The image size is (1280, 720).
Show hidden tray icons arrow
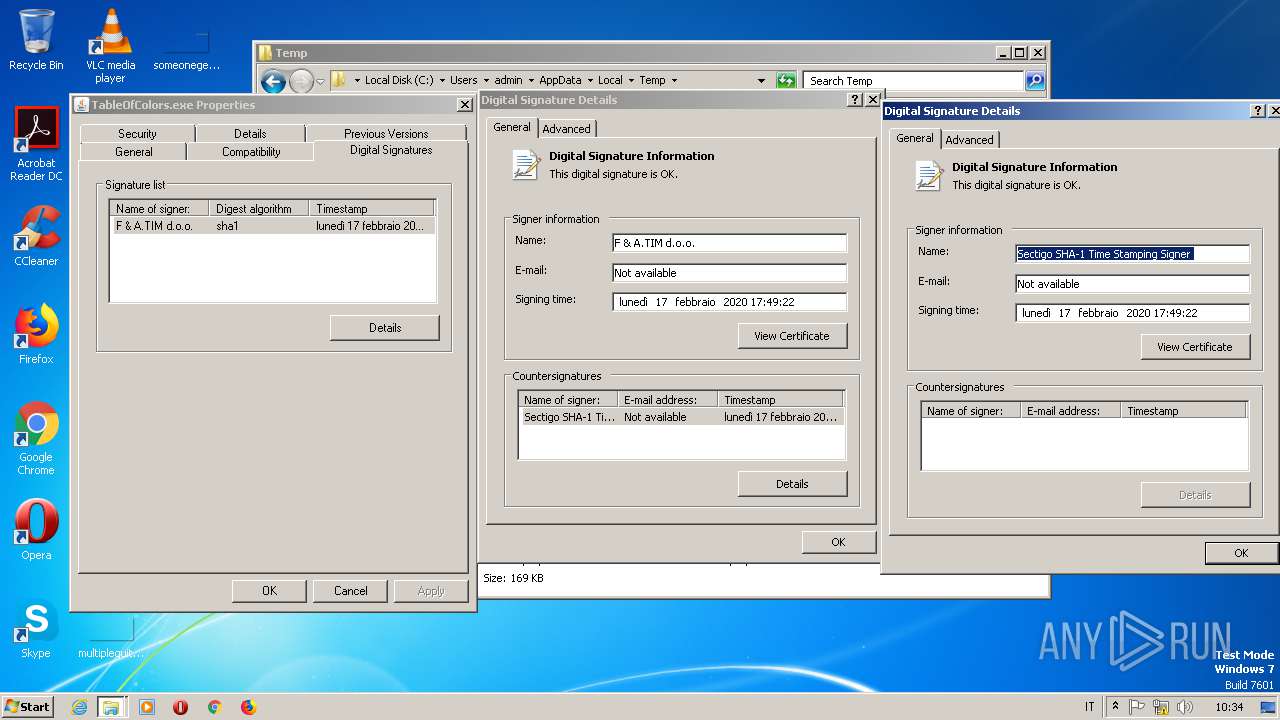click(1115, 706)
